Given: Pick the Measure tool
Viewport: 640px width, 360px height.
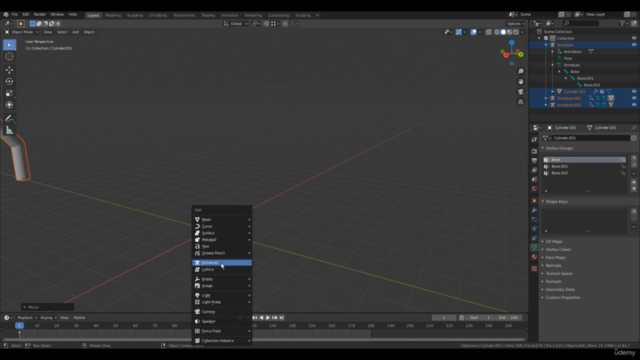Looking at the screenshot, I should coord(9,130).
